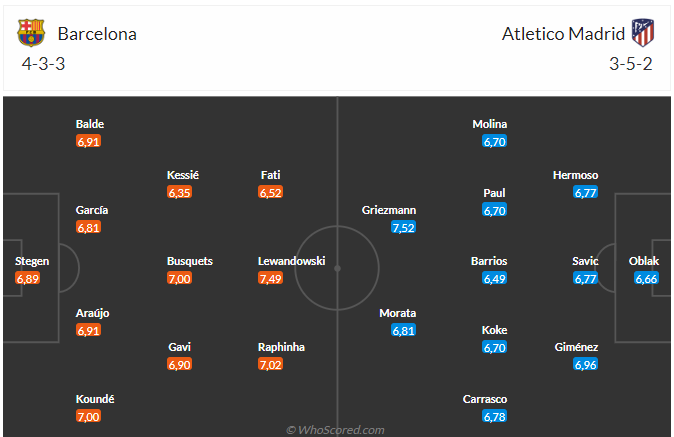Click Gavi's 6,90 rating badge
This screenshot has height=437, width=674.
179,365
